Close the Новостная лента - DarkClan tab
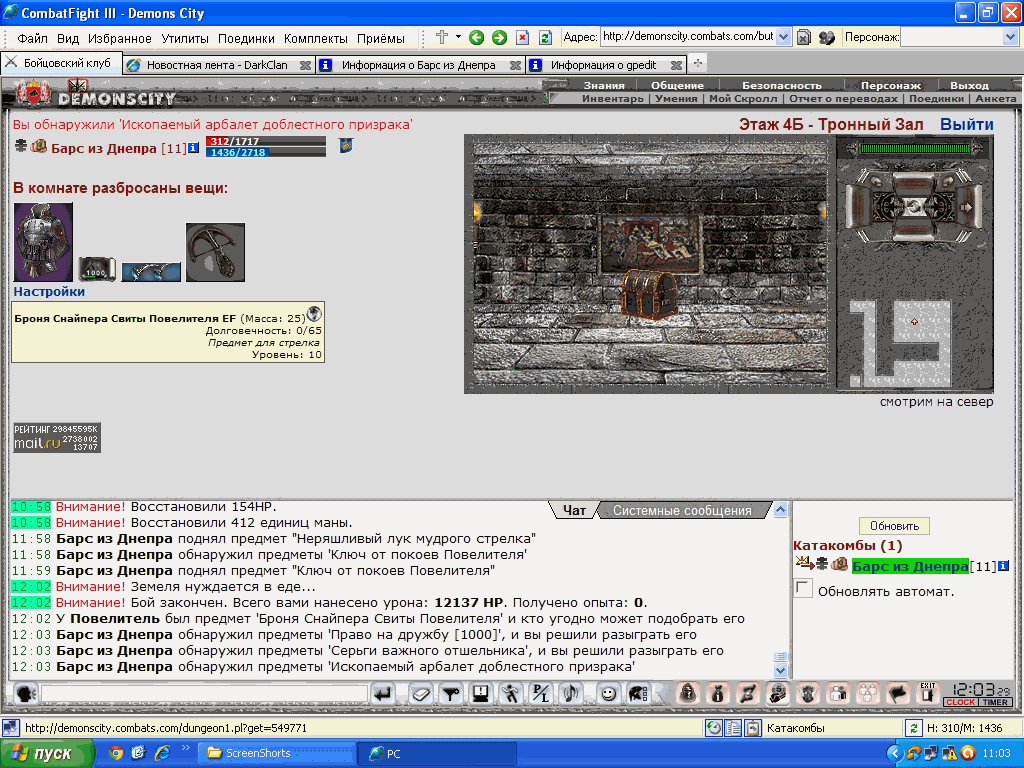Screen dimensions: 1024x768 tap(305, 65)
